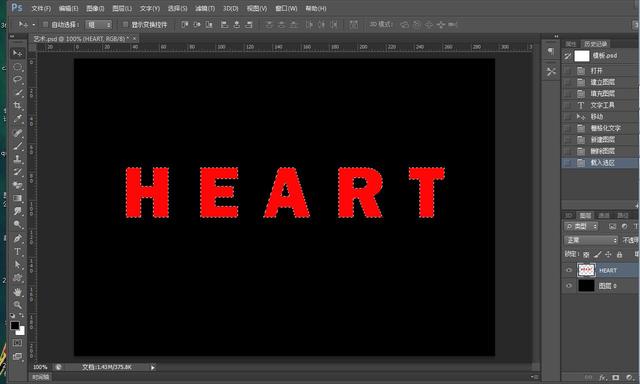The image size is (640, 384).
Task: Select the Hand tool
Action: (17, 292)
